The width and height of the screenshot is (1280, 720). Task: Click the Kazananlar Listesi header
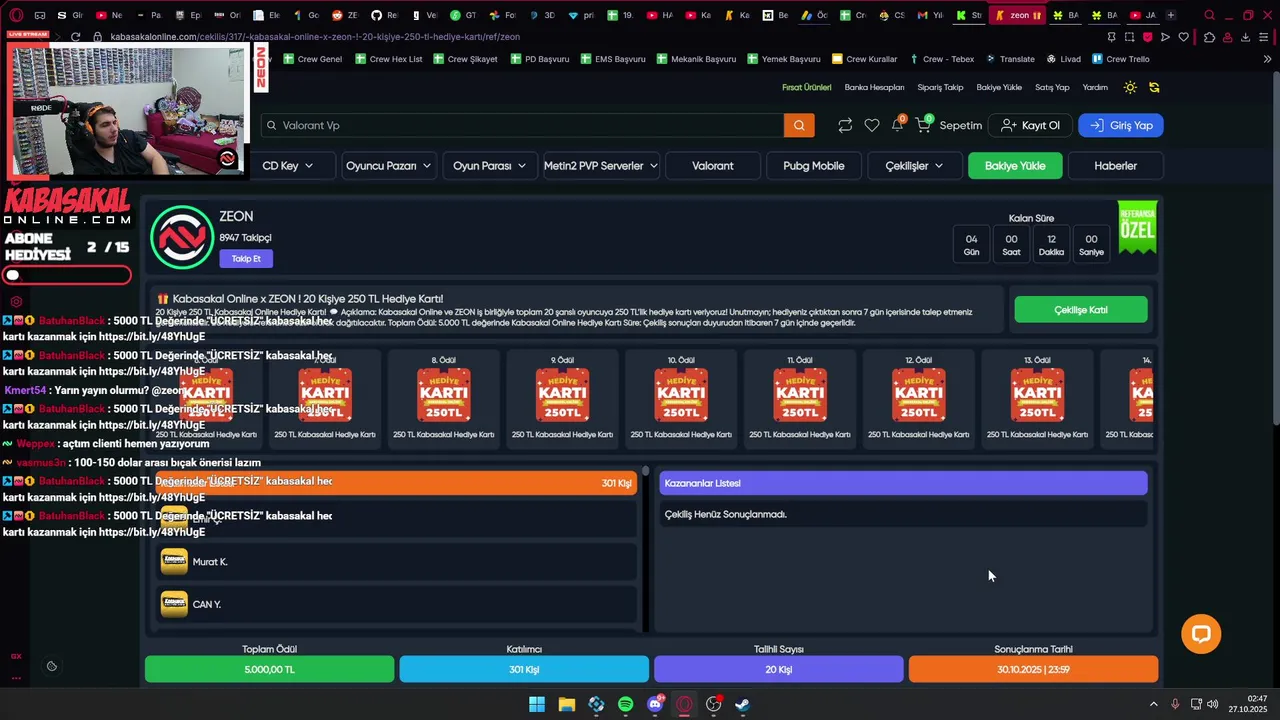pyautogui.click(x=903, y=483)
